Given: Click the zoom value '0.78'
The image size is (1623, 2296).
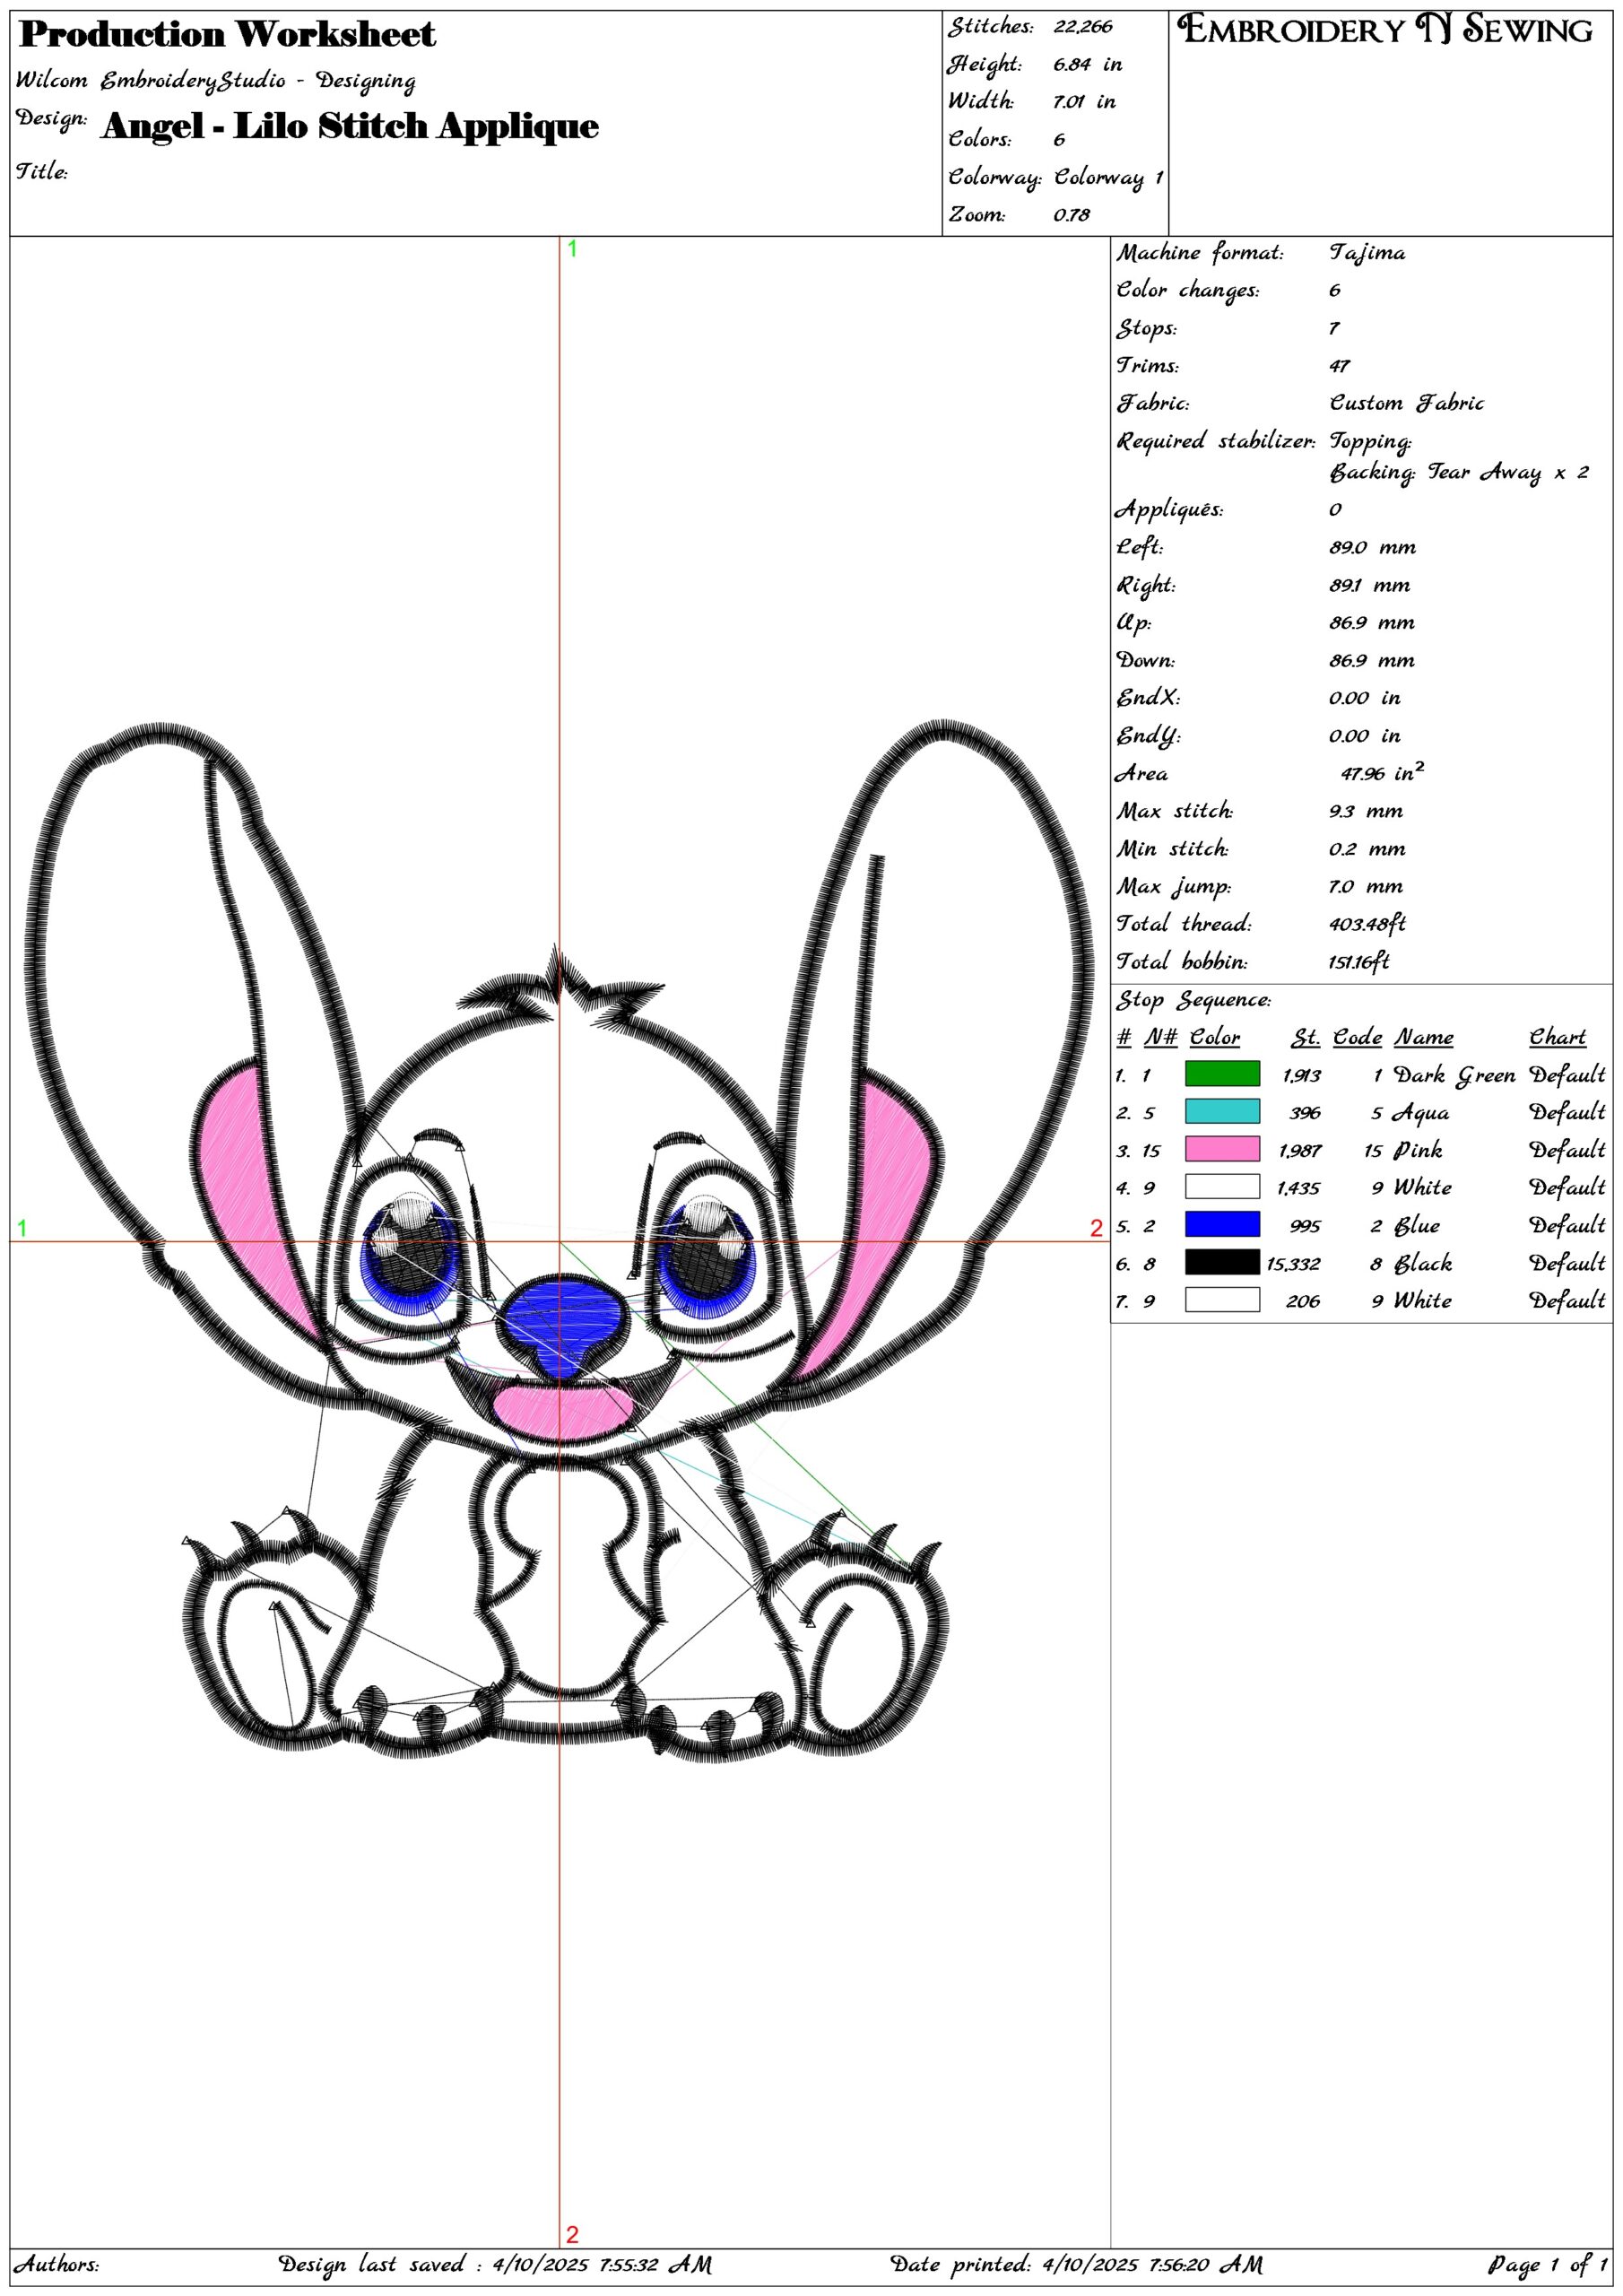Looking at the screenshot, I should (x=1071, y=215).
